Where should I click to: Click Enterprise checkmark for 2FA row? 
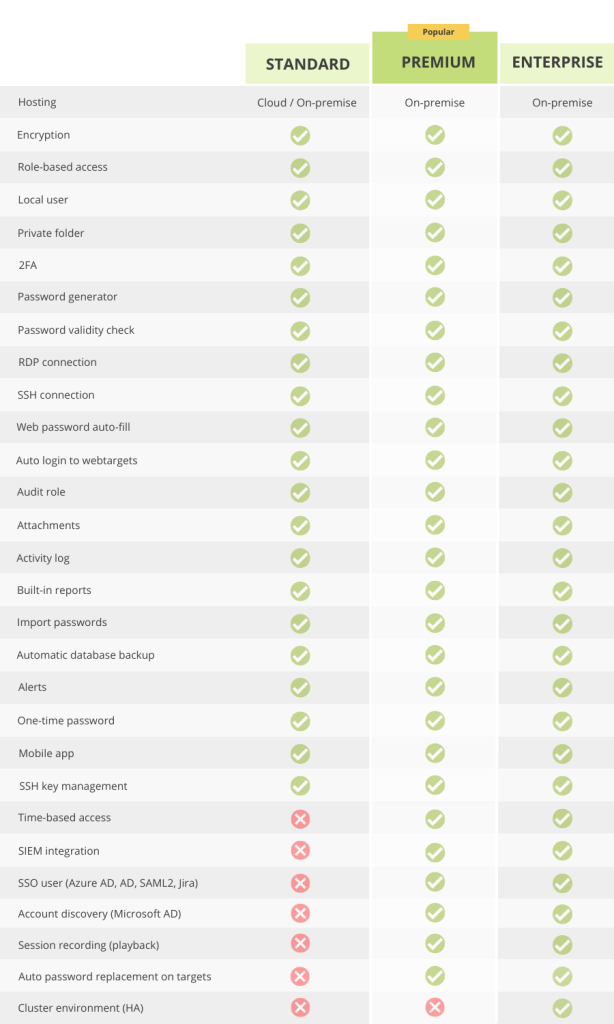562,266
